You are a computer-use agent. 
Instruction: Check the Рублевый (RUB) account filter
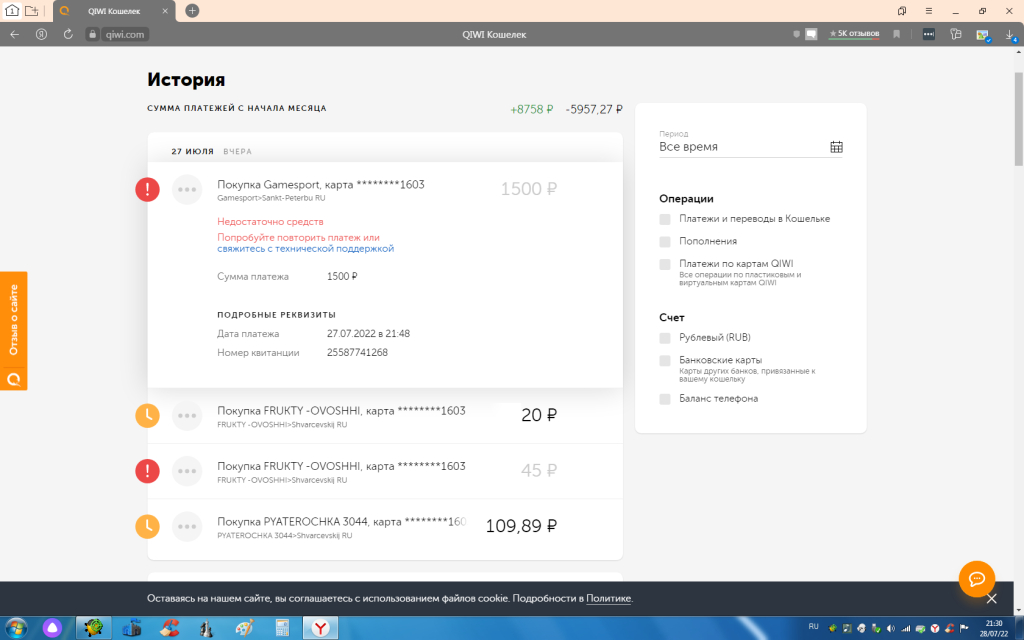tap(665, 338)
